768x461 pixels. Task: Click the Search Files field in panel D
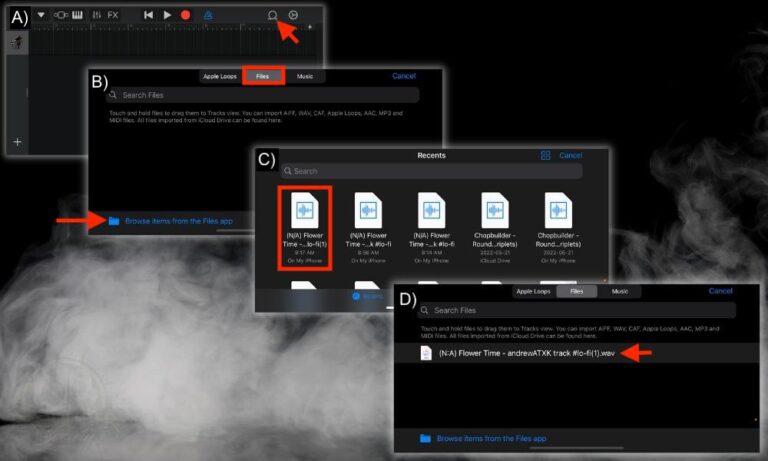click(576, 310)
